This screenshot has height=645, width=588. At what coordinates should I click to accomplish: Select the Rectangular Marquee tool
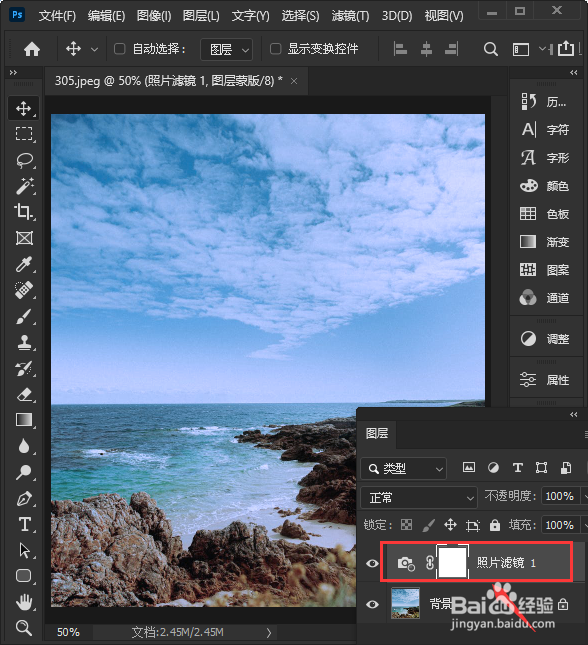coord(23,134)
